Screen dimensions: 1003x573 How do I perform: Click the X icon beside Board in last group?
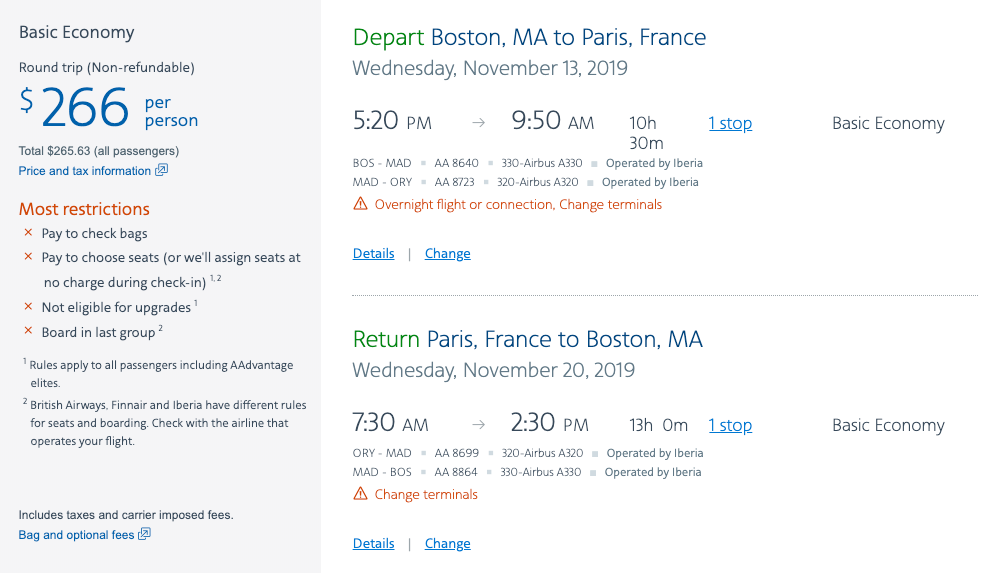pos(28,331)
